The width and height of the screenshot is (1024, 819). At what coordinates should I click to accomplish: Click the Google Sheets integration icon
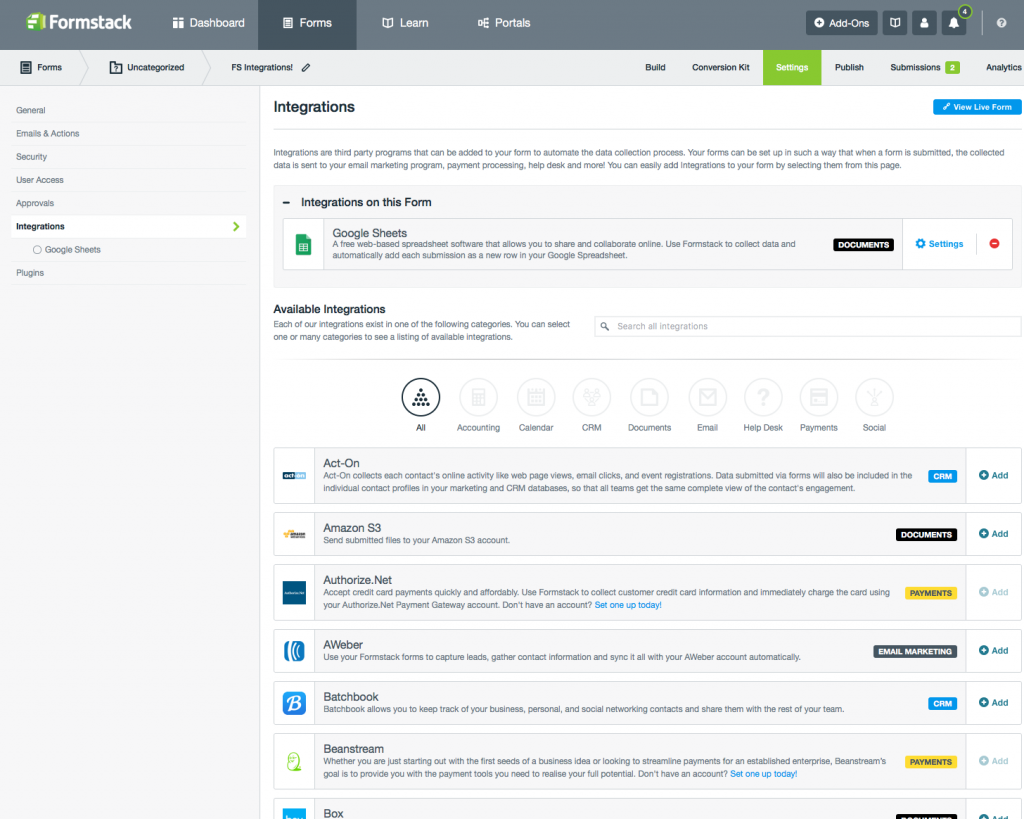pos(304,244)
